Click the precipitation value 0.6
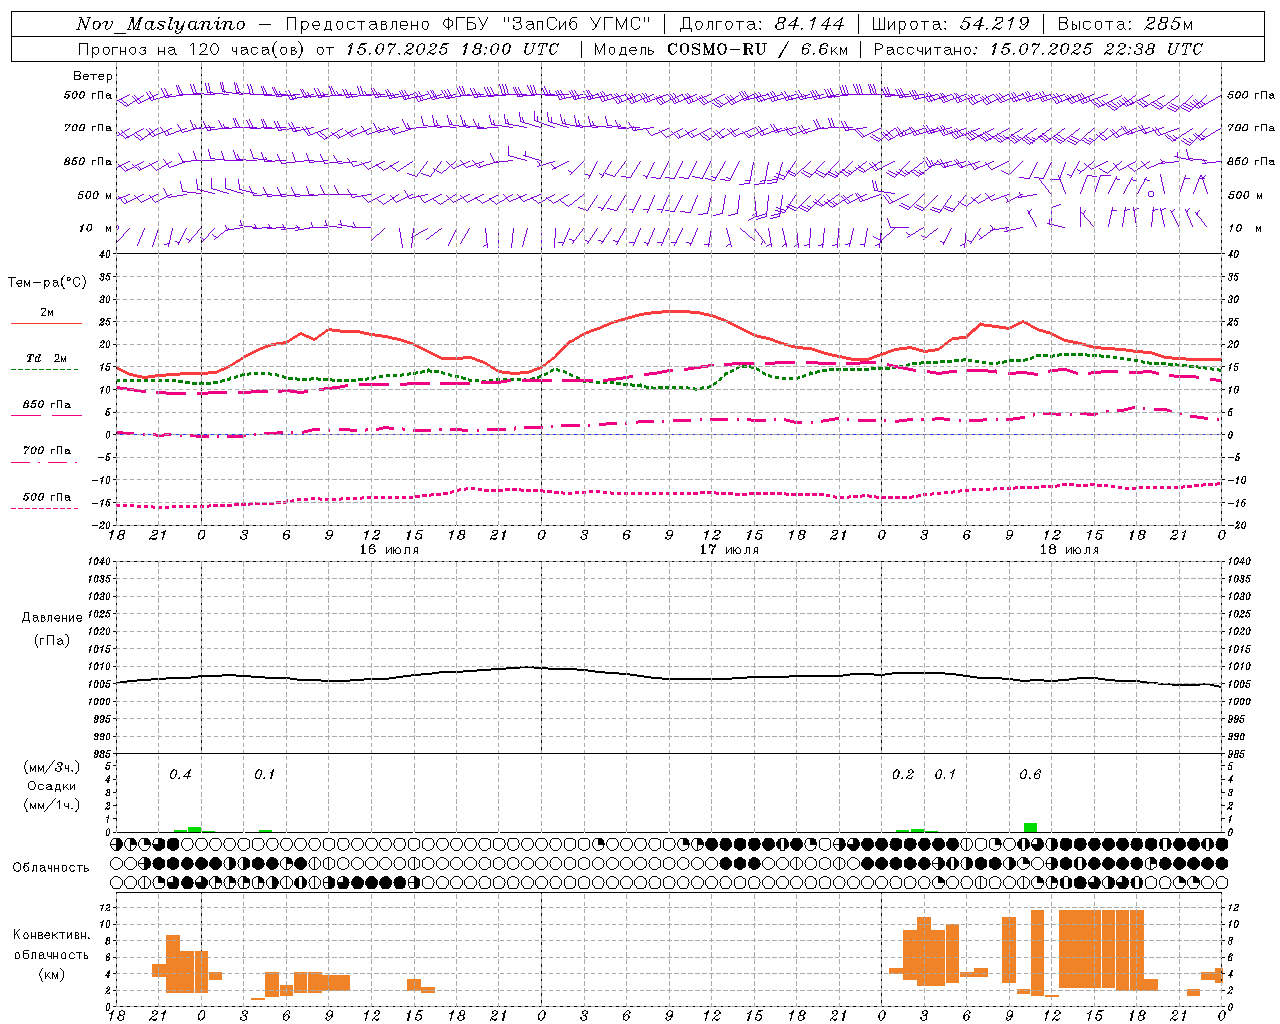 [1030, 774]
